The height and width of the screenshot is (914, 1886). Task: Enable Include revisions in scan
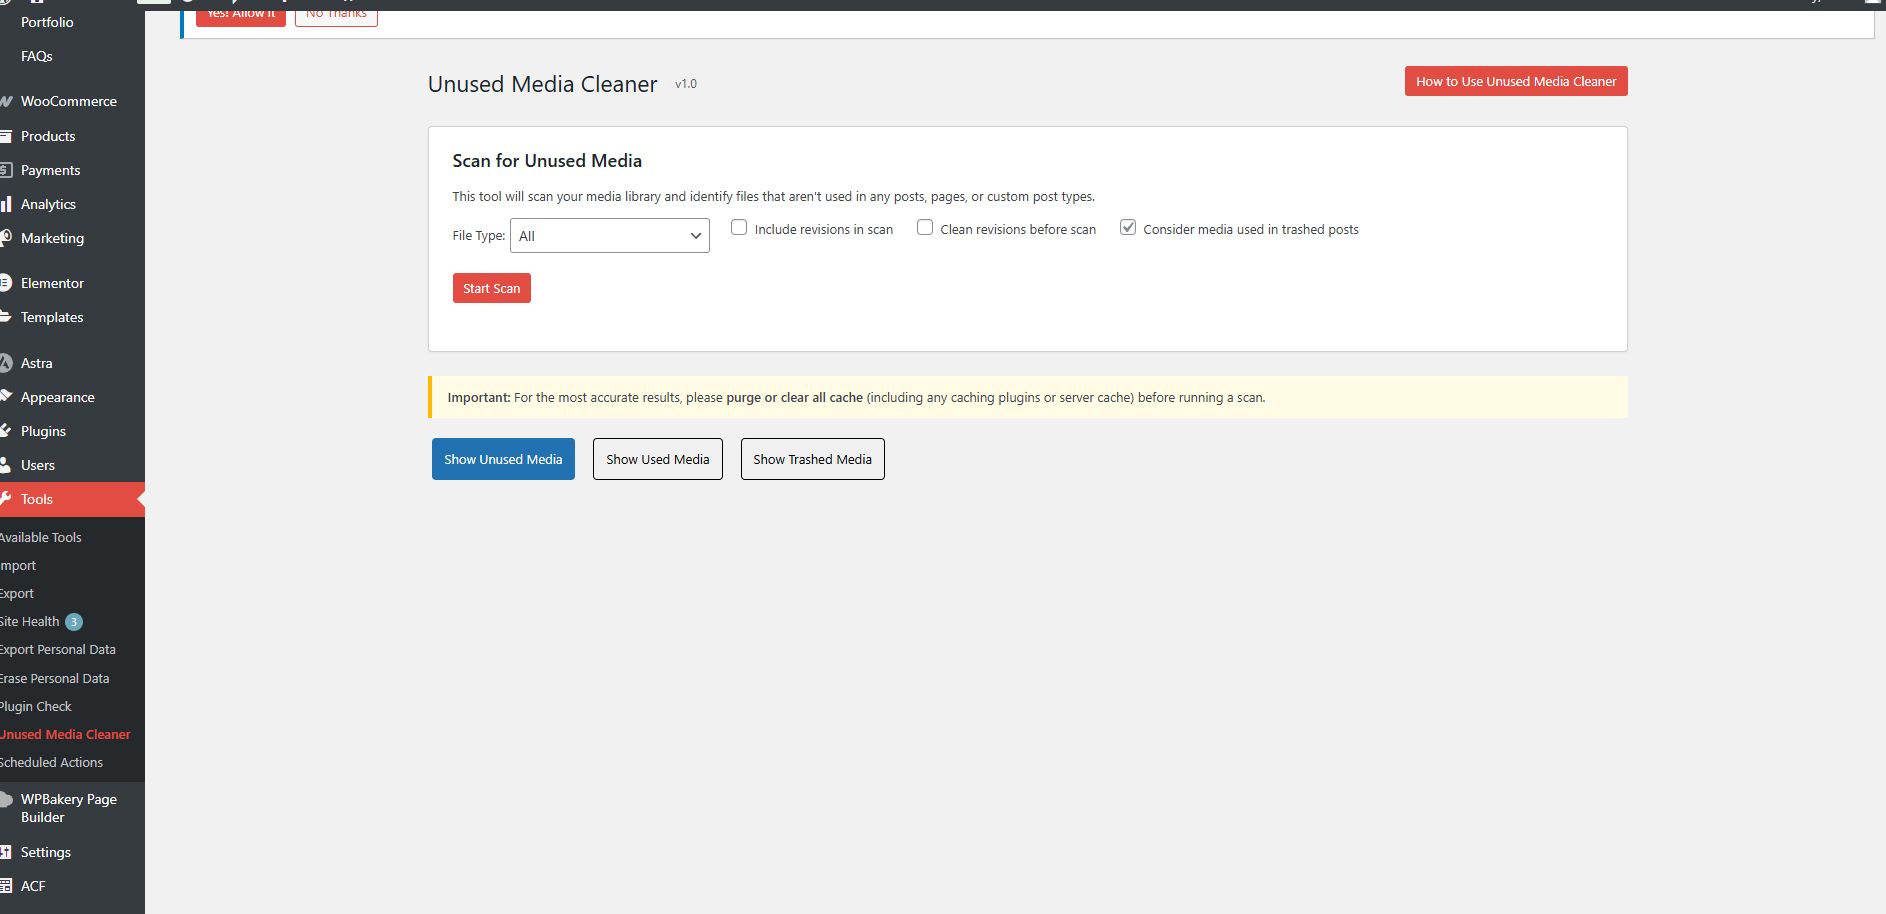tap(739, 228)
